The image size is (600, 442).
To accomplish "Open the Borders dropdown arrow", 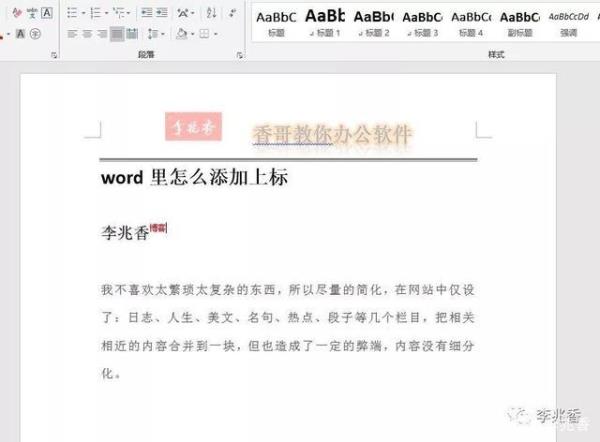I will point(216,34).
